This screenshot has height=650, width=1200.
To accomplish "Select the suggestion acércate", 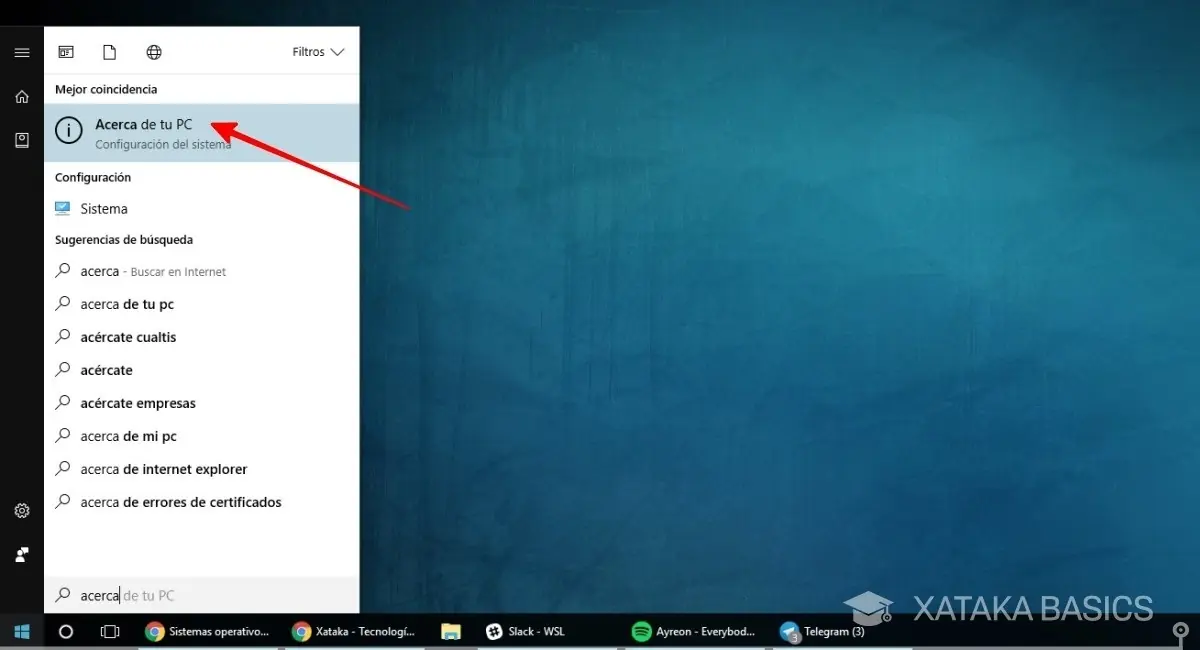I will click(202, 370).
